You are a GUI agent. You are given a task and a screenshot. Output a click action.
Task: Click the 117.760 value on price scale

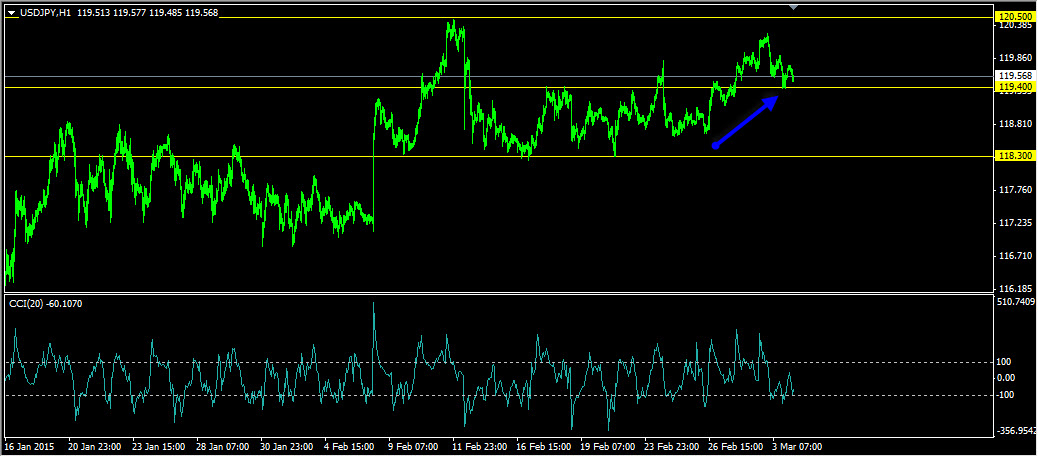click(1017, 190)
